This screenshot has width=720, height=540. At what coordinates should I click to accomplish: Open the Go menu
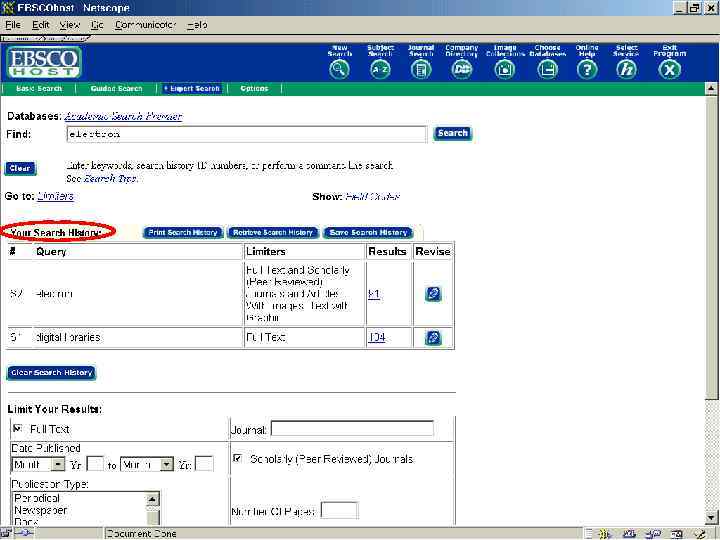click(97, 25)
